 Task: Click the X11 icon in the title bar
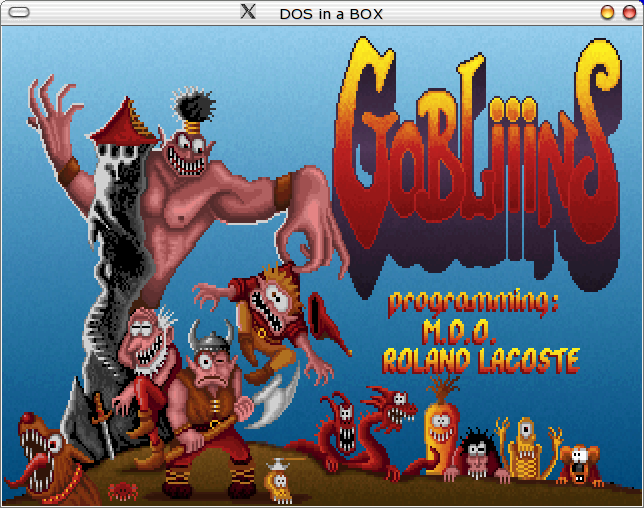[248, 11]
